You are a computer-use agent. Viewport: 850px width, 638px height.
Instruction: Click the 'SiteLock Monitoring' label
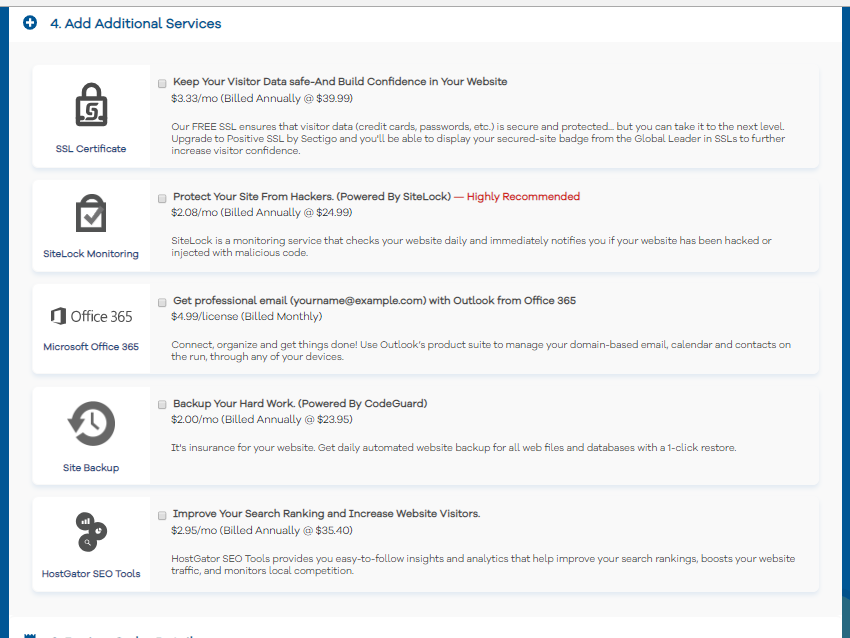pos(91,254)
